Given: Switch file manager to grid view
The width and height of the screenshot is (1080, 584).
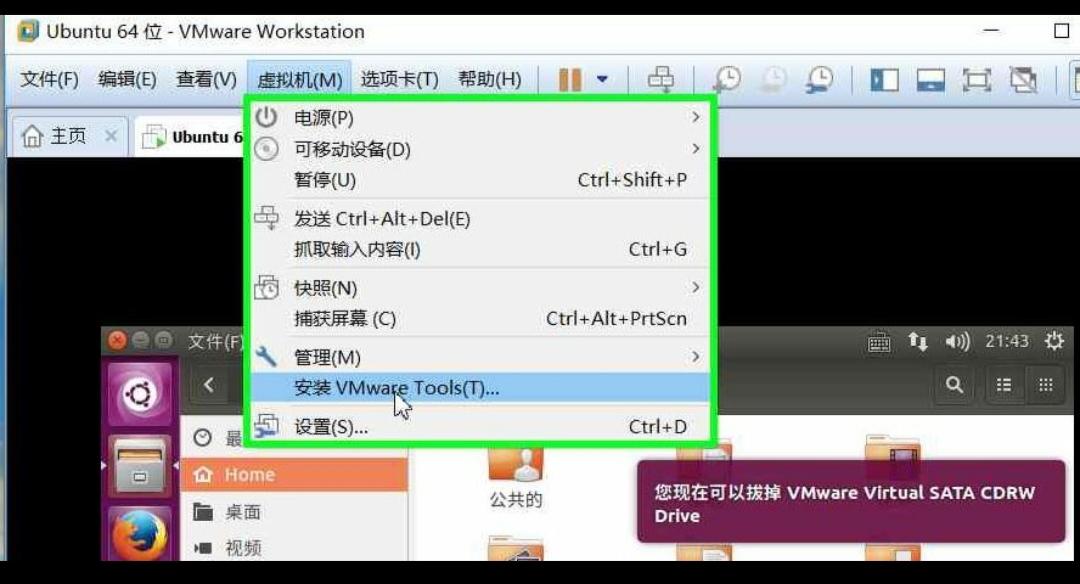Looking at the screenshot, I should pos(1044,384).
